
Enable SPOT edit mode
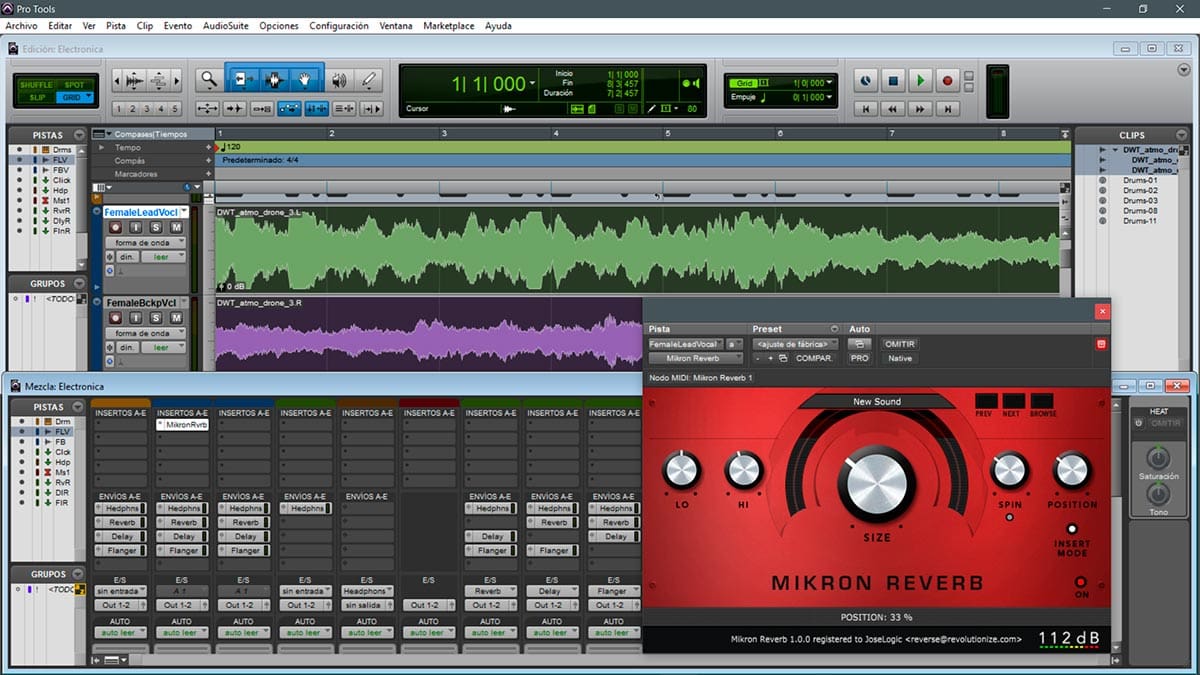click(73, 85)
